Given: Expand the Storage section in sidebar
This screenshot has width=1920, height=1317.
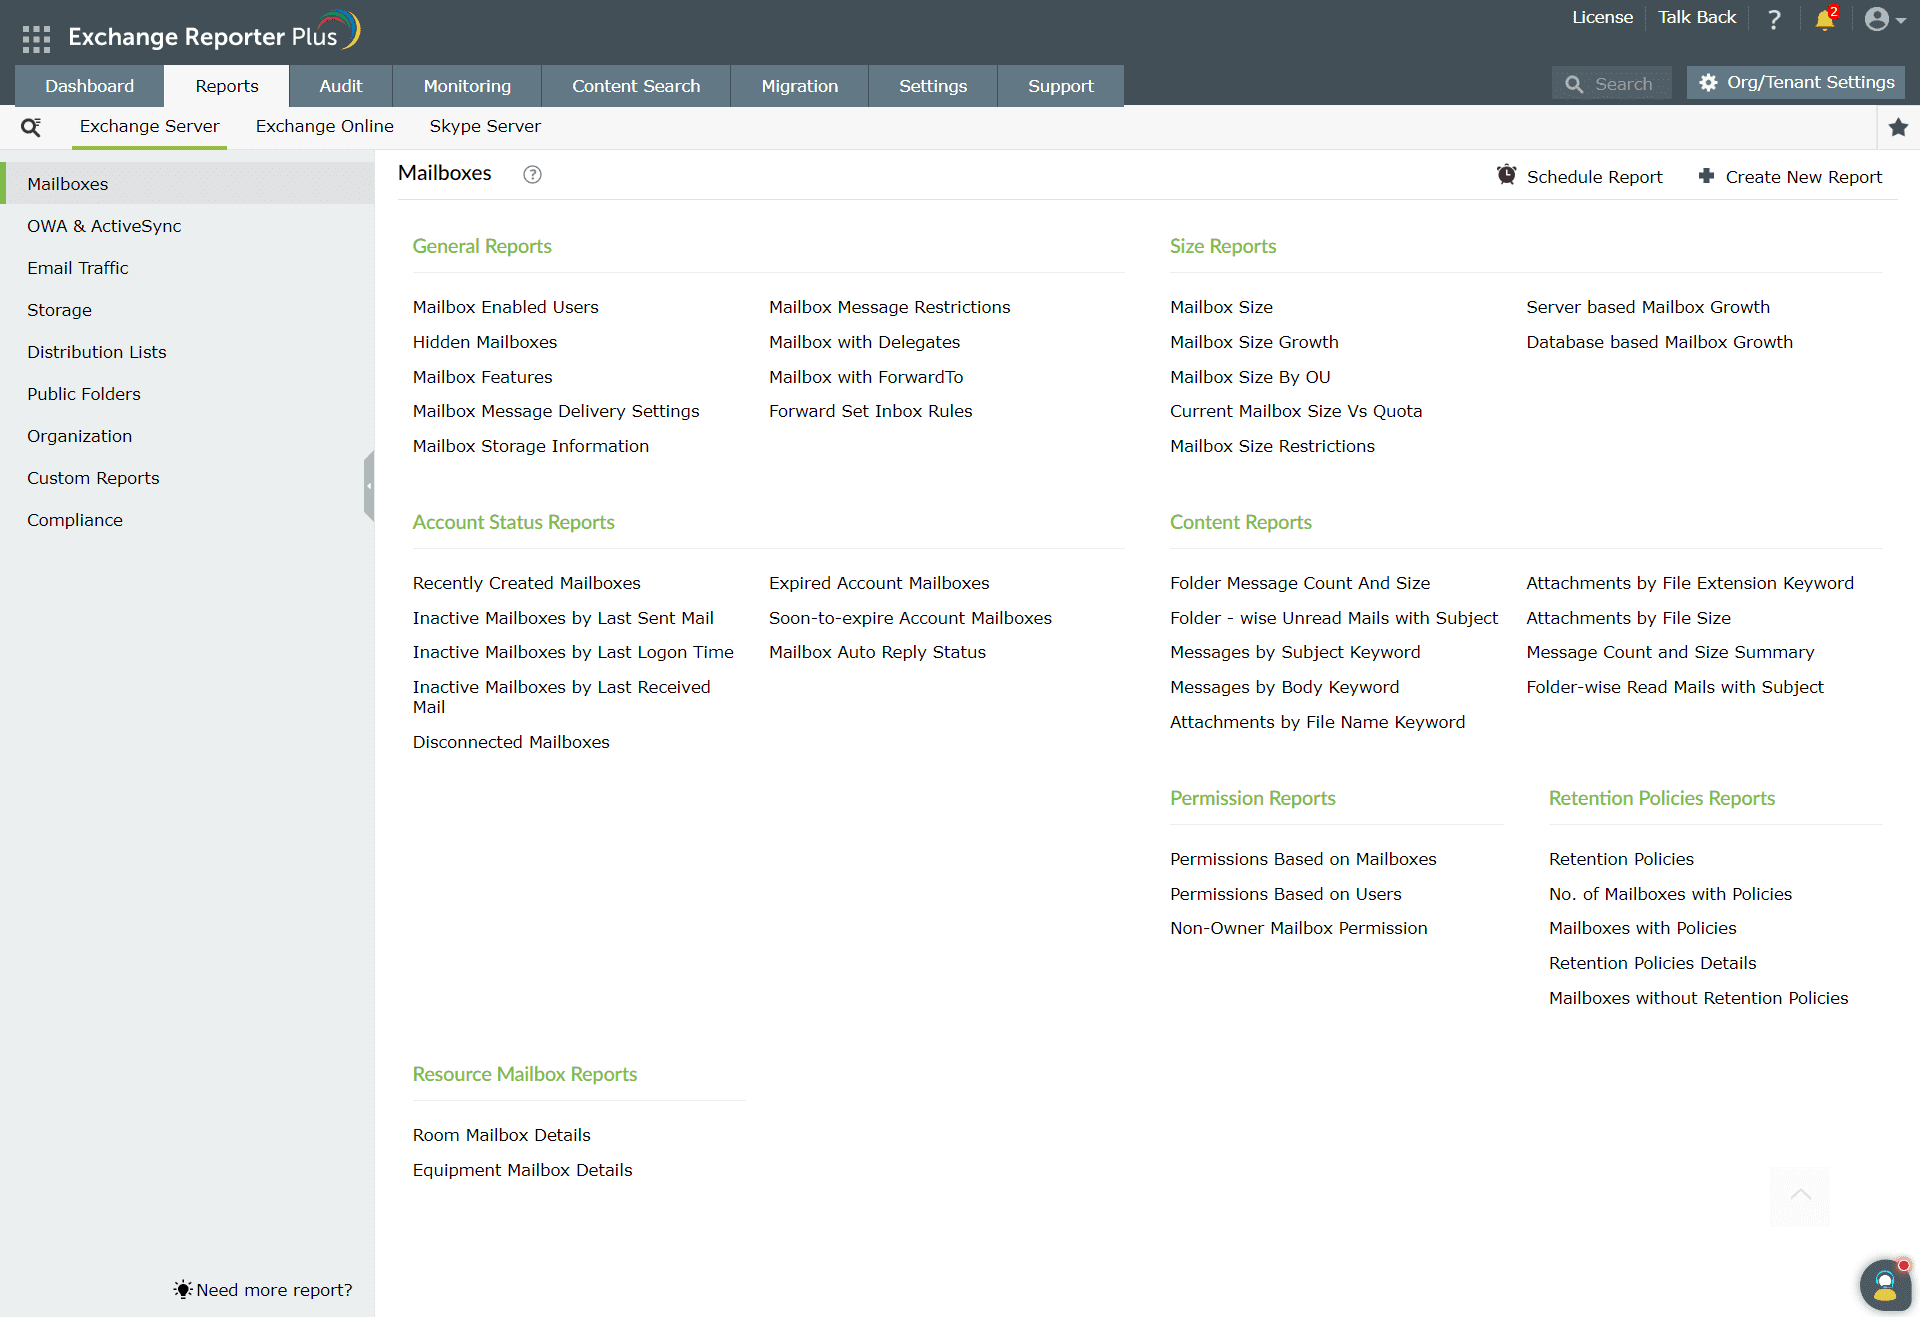Looking at the screenshot, I should coord(60,309).
